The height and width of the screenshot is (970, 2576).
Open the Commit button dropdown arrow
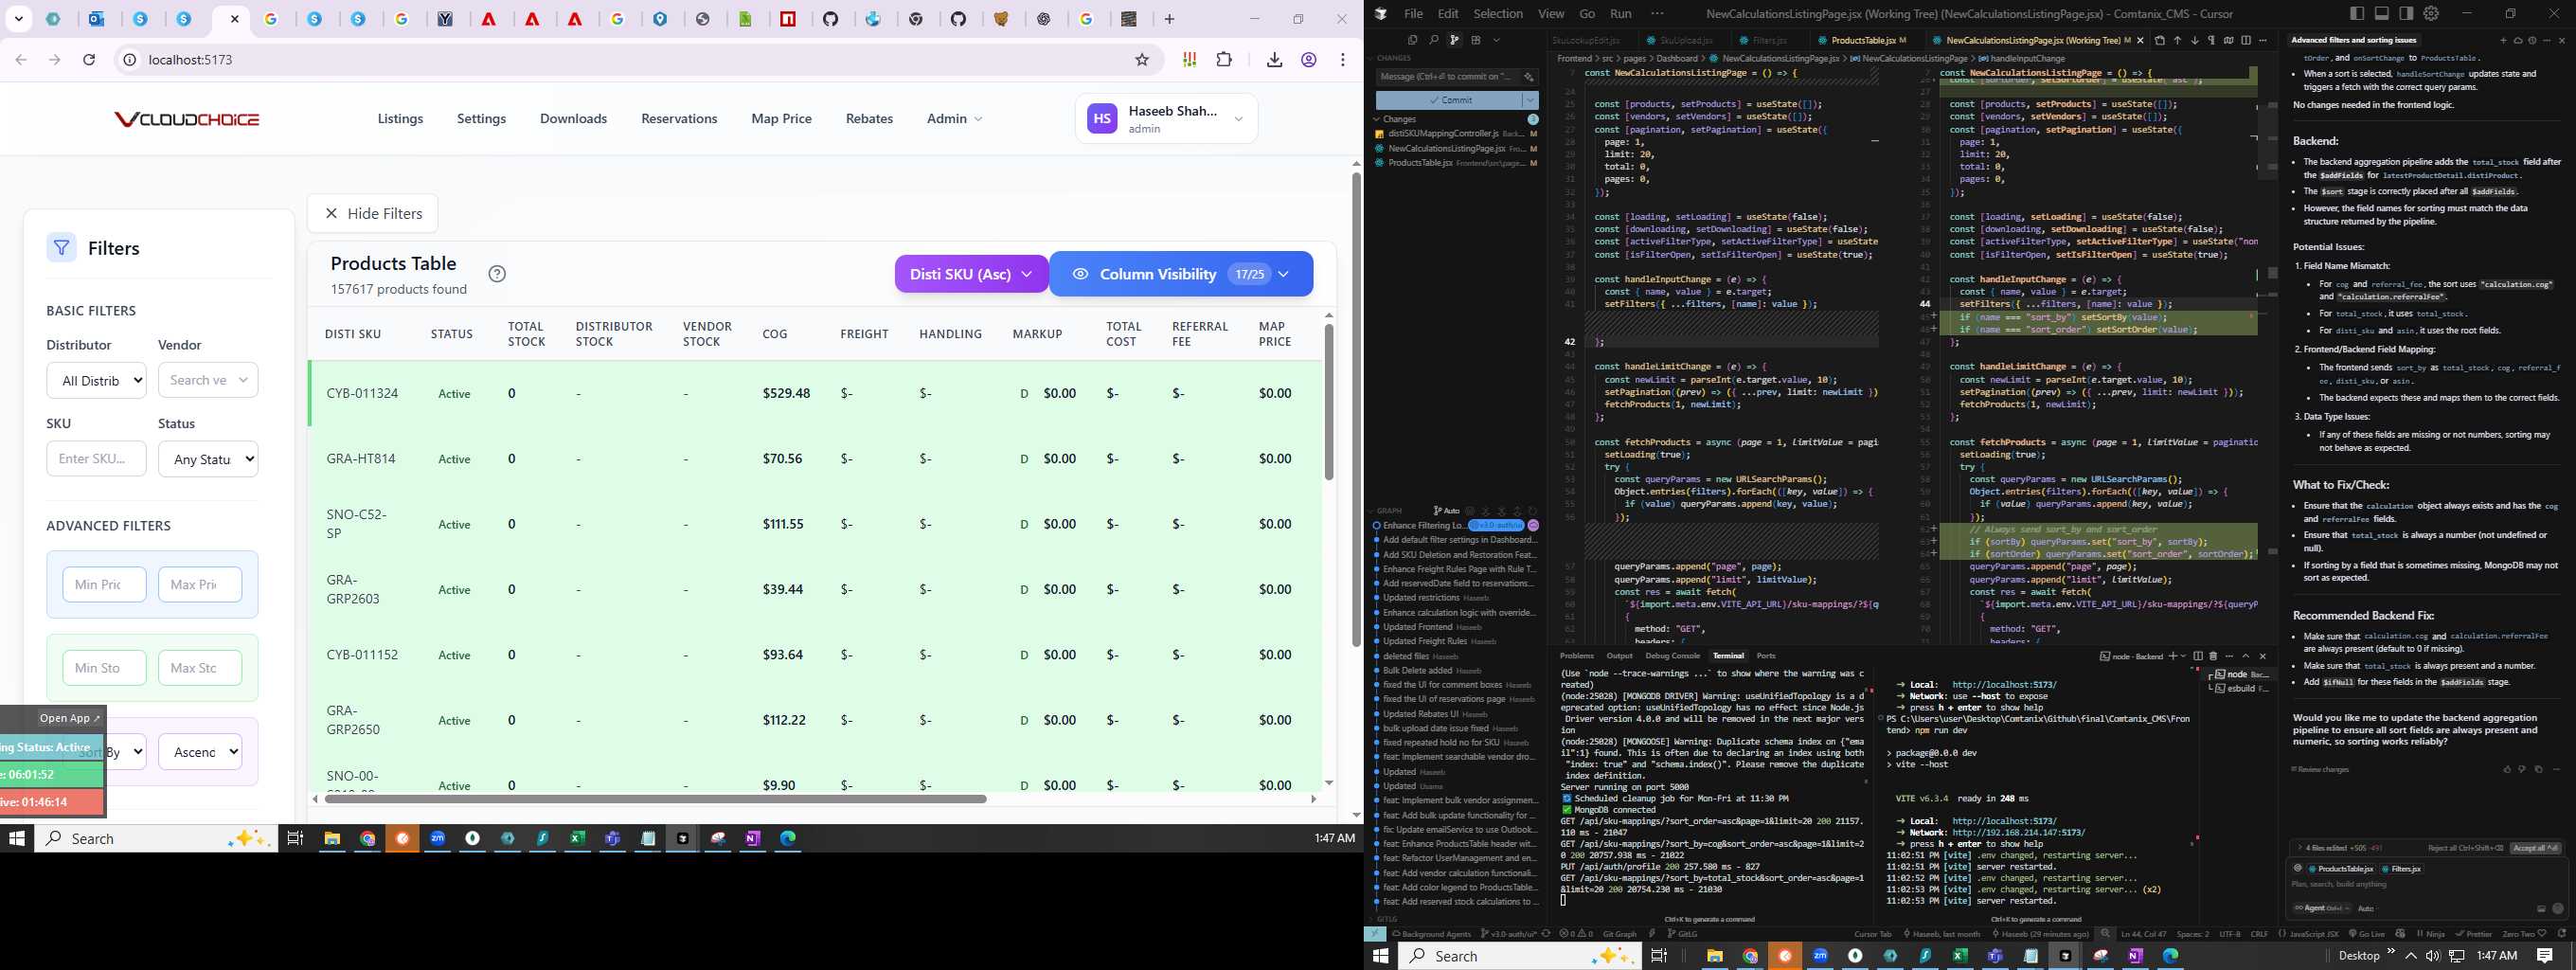coord(1531,100)
